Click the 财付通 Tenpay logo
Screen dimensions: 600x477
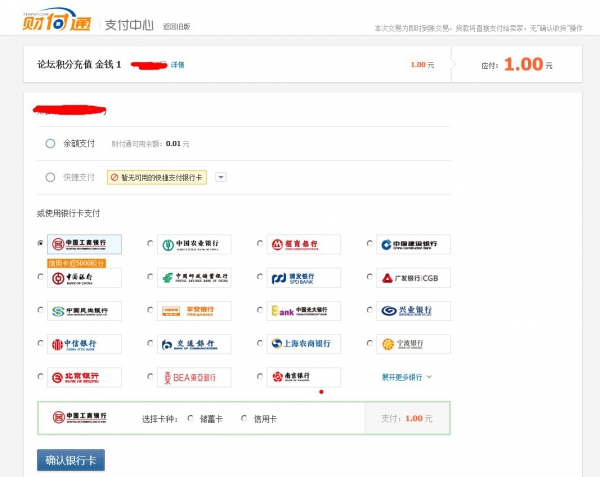[x=57, y=20]
